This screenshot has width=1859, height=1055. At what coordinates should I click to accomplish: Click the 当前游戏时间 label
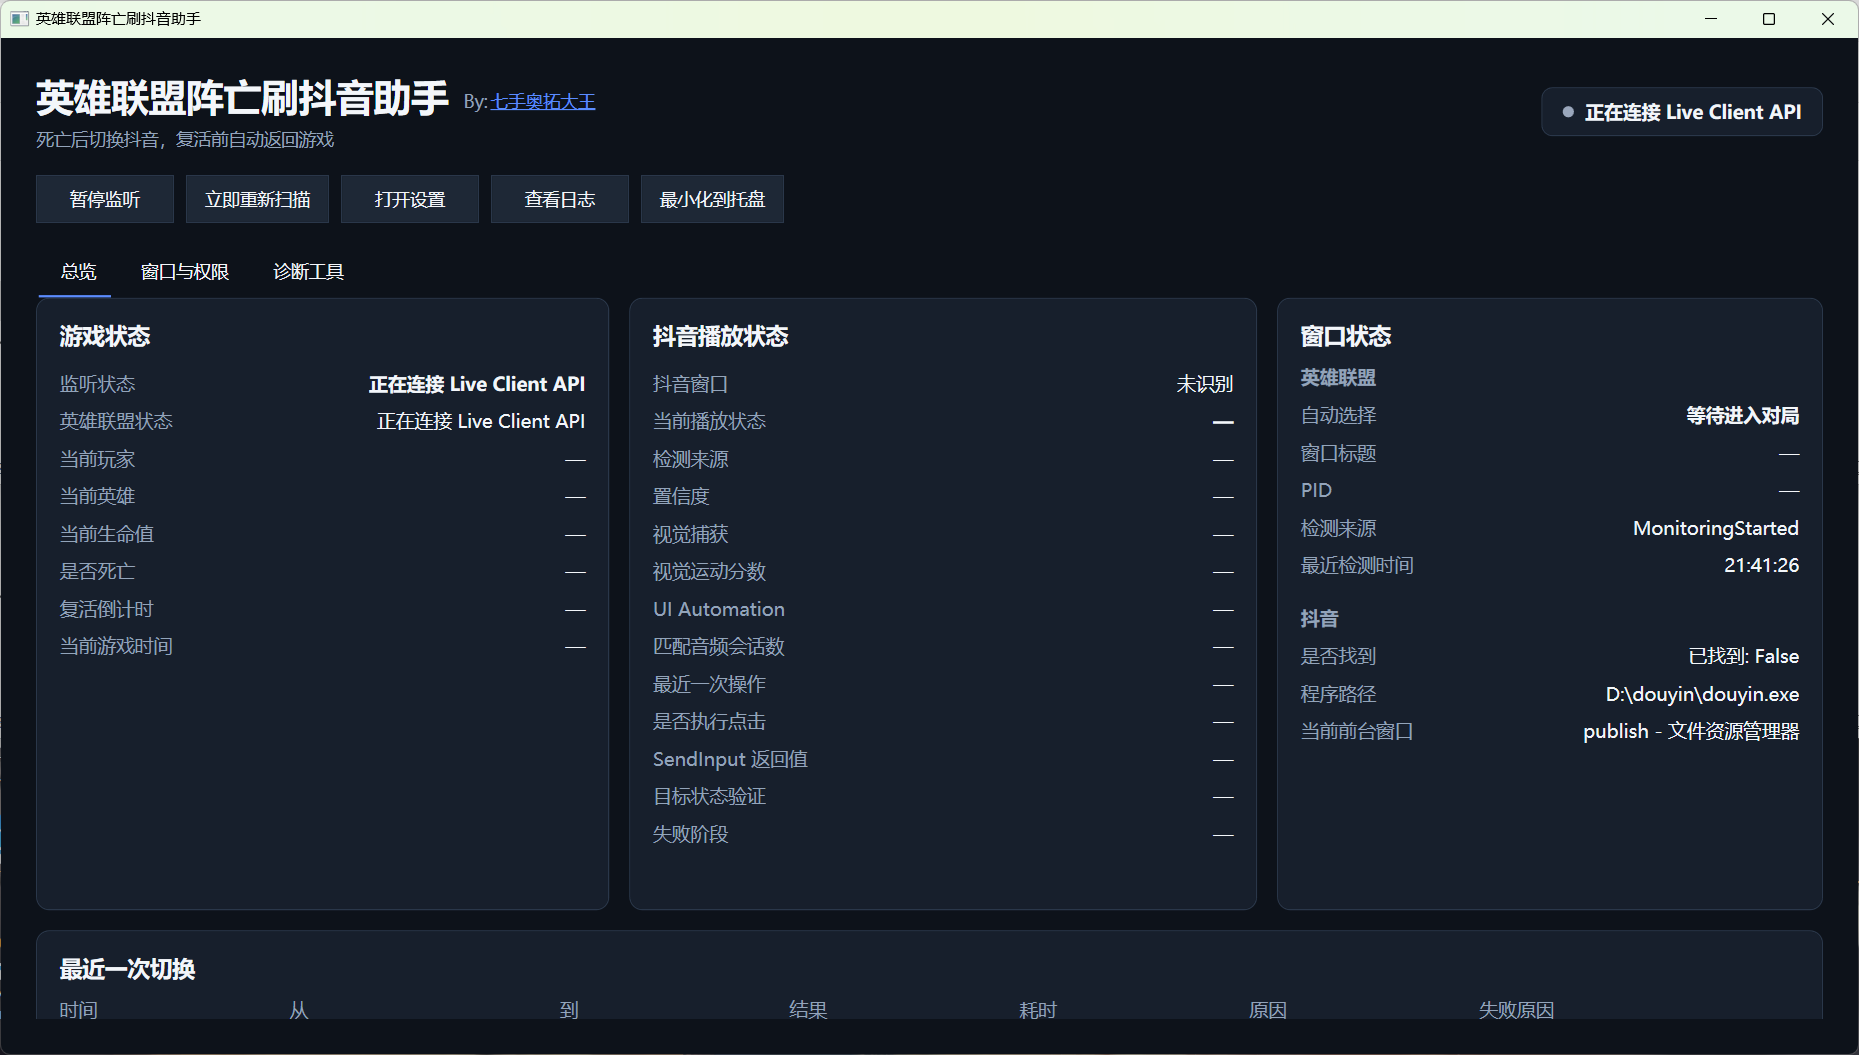(116, 646)
